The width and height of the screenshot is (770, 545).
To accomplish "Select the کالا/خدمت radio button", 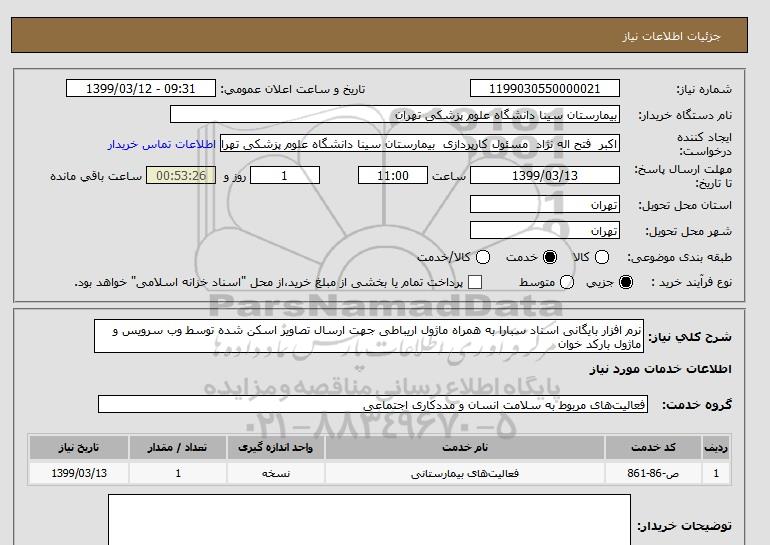I will [483, 257].
